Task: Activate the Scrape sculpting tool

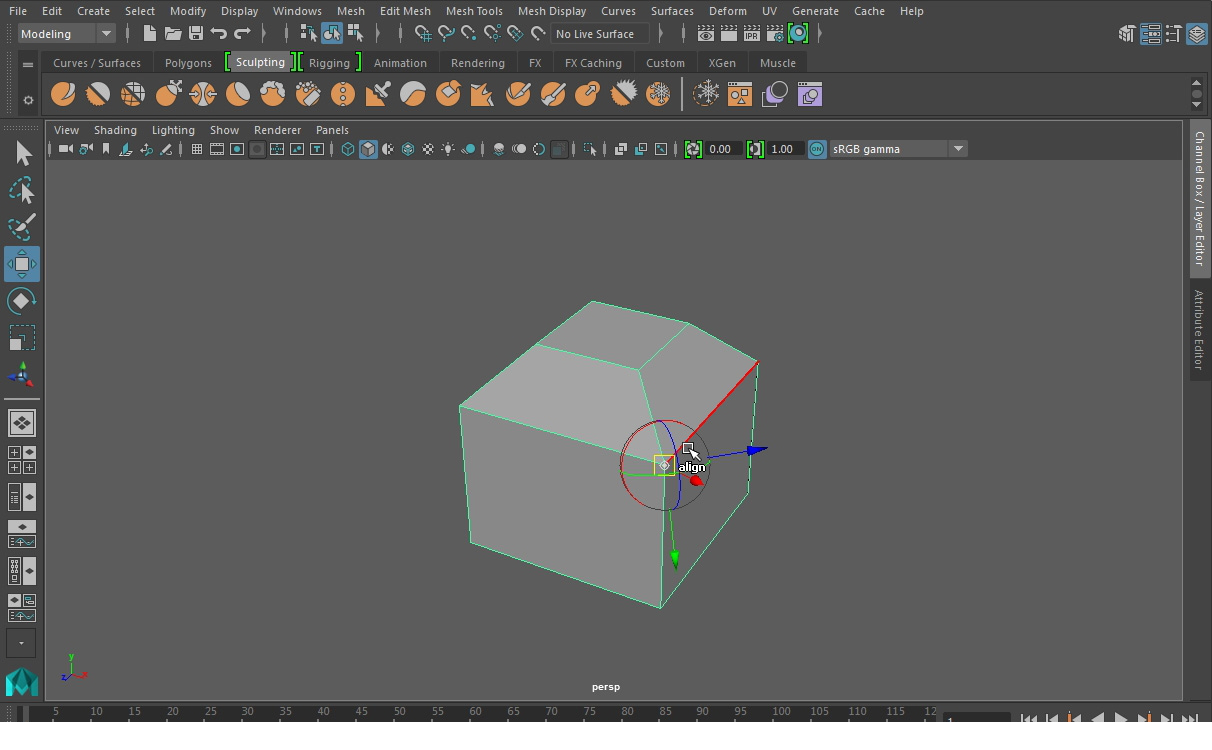Action: [448, 94]
